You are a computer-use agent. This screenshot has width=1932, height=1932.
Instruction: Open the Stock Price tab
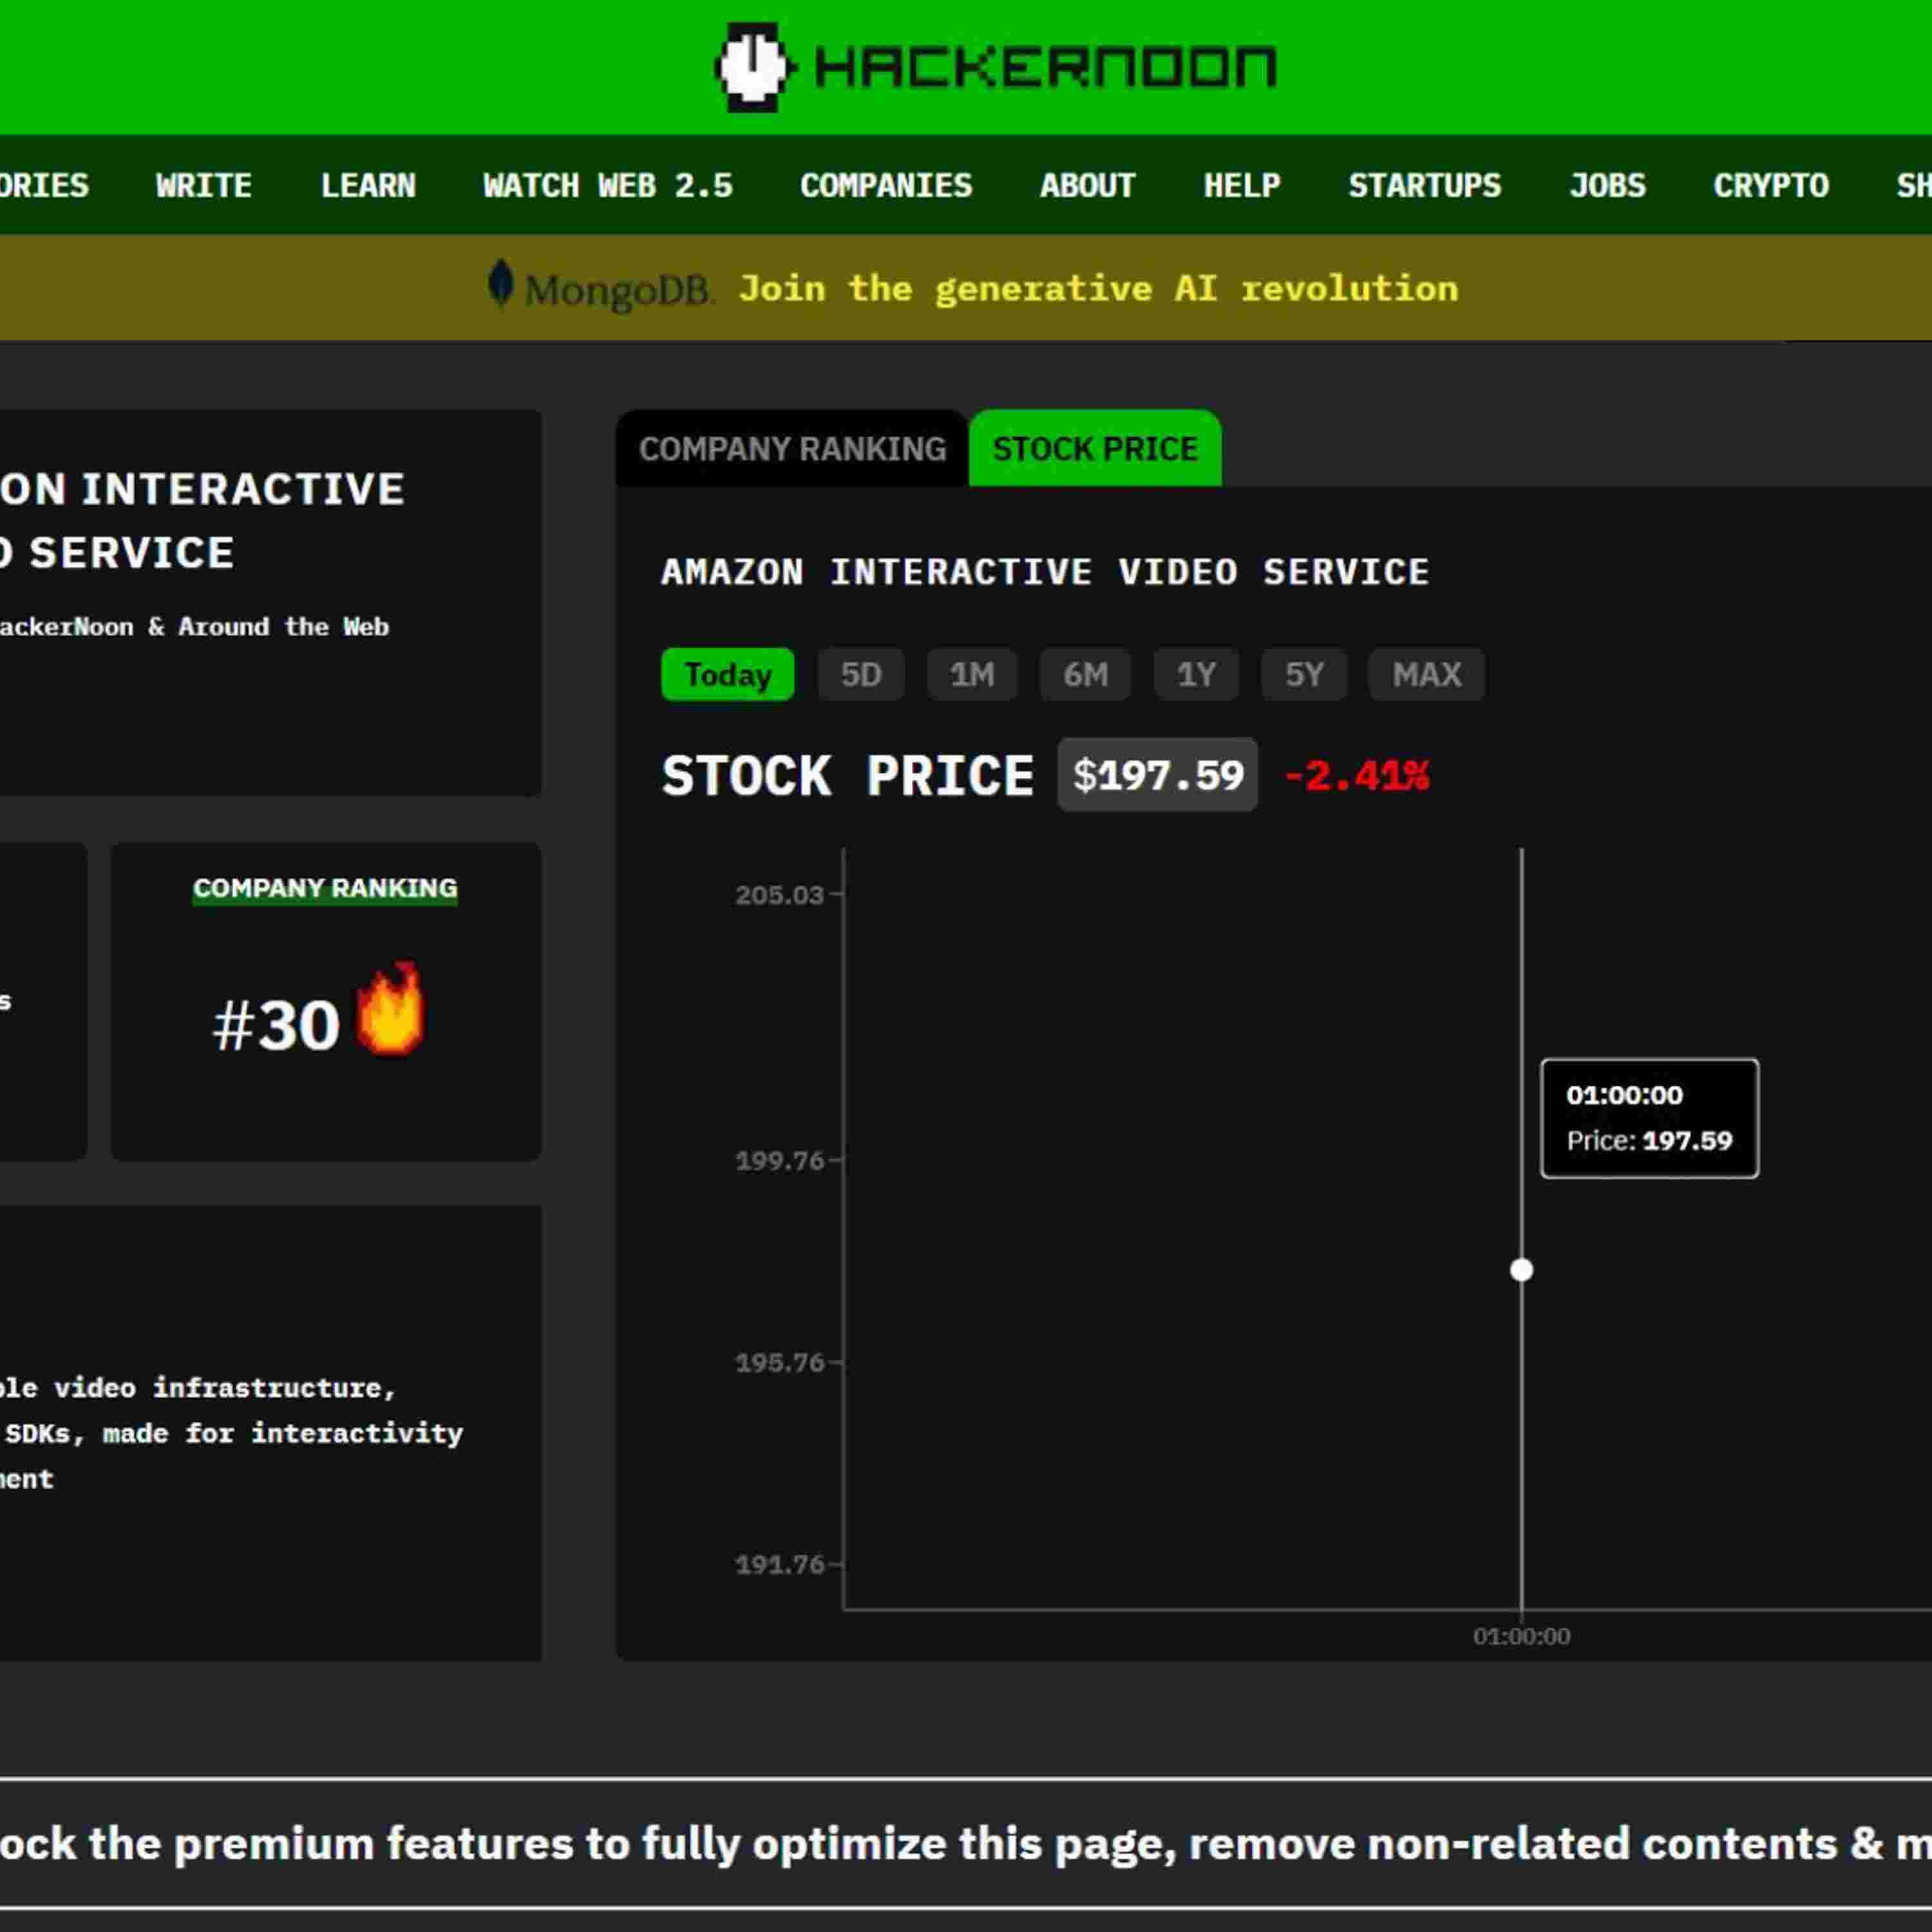point(1095,449)
